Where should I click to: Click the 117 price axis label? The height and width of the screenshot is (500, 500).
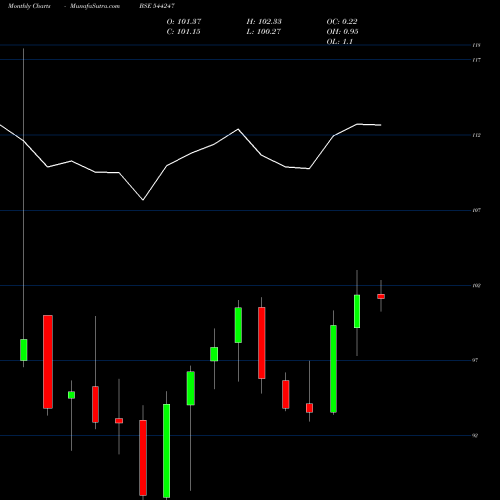point(476,60)
